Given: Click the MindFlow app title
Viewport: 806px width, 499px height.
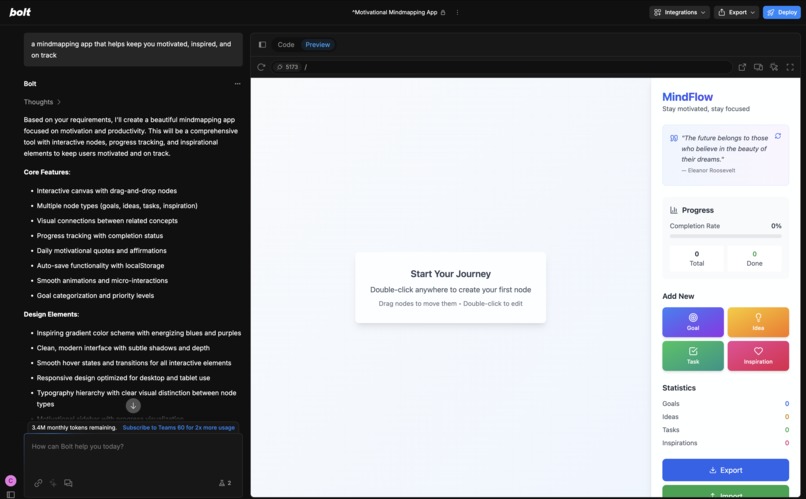Looking at the screenshot, I should 687,97.
